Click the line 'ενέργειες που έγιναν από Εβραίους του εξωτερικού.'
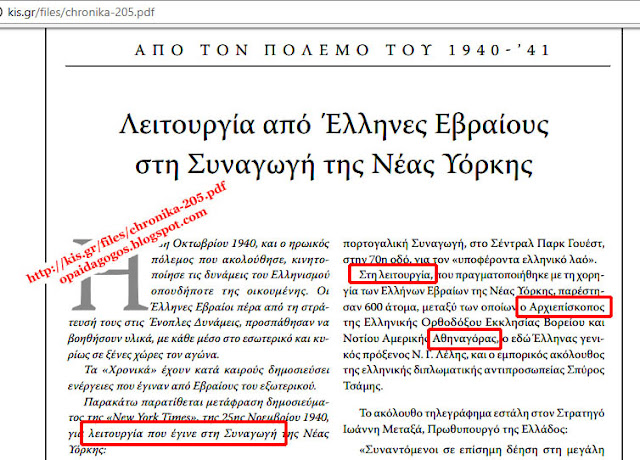This screenshot has height=460, width=640. [191, 386]
